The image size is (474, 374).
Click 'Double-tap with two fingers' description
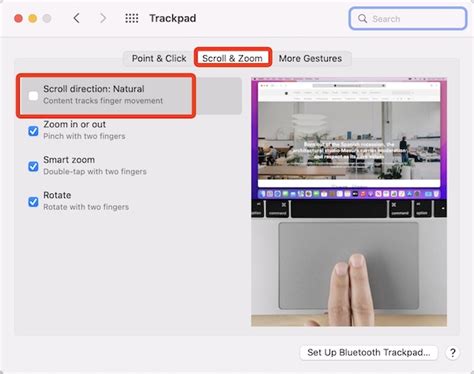pos(95,171)
